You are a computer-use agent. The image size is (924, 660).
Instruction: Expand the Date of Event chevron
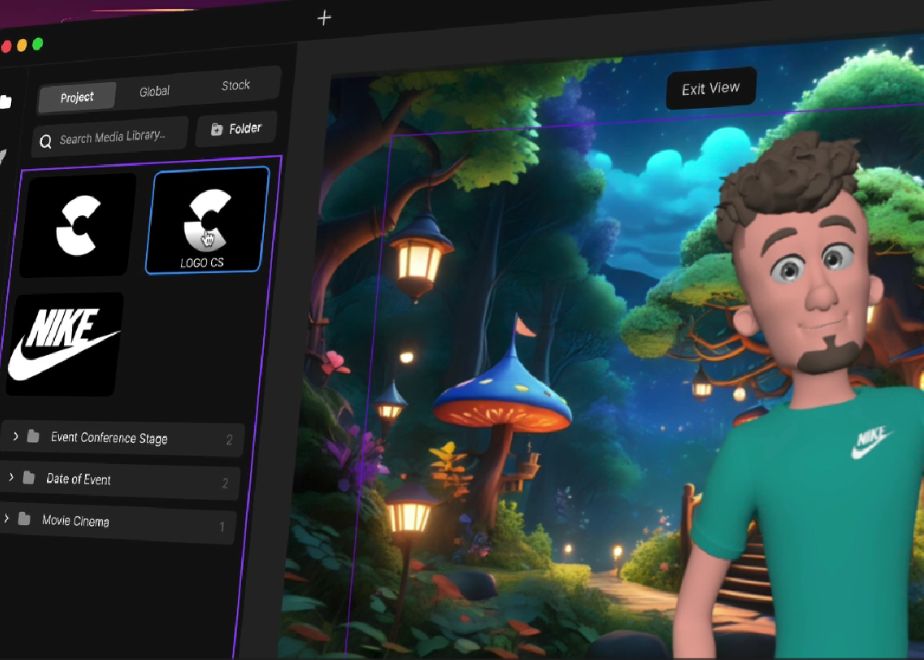(11, 477)
